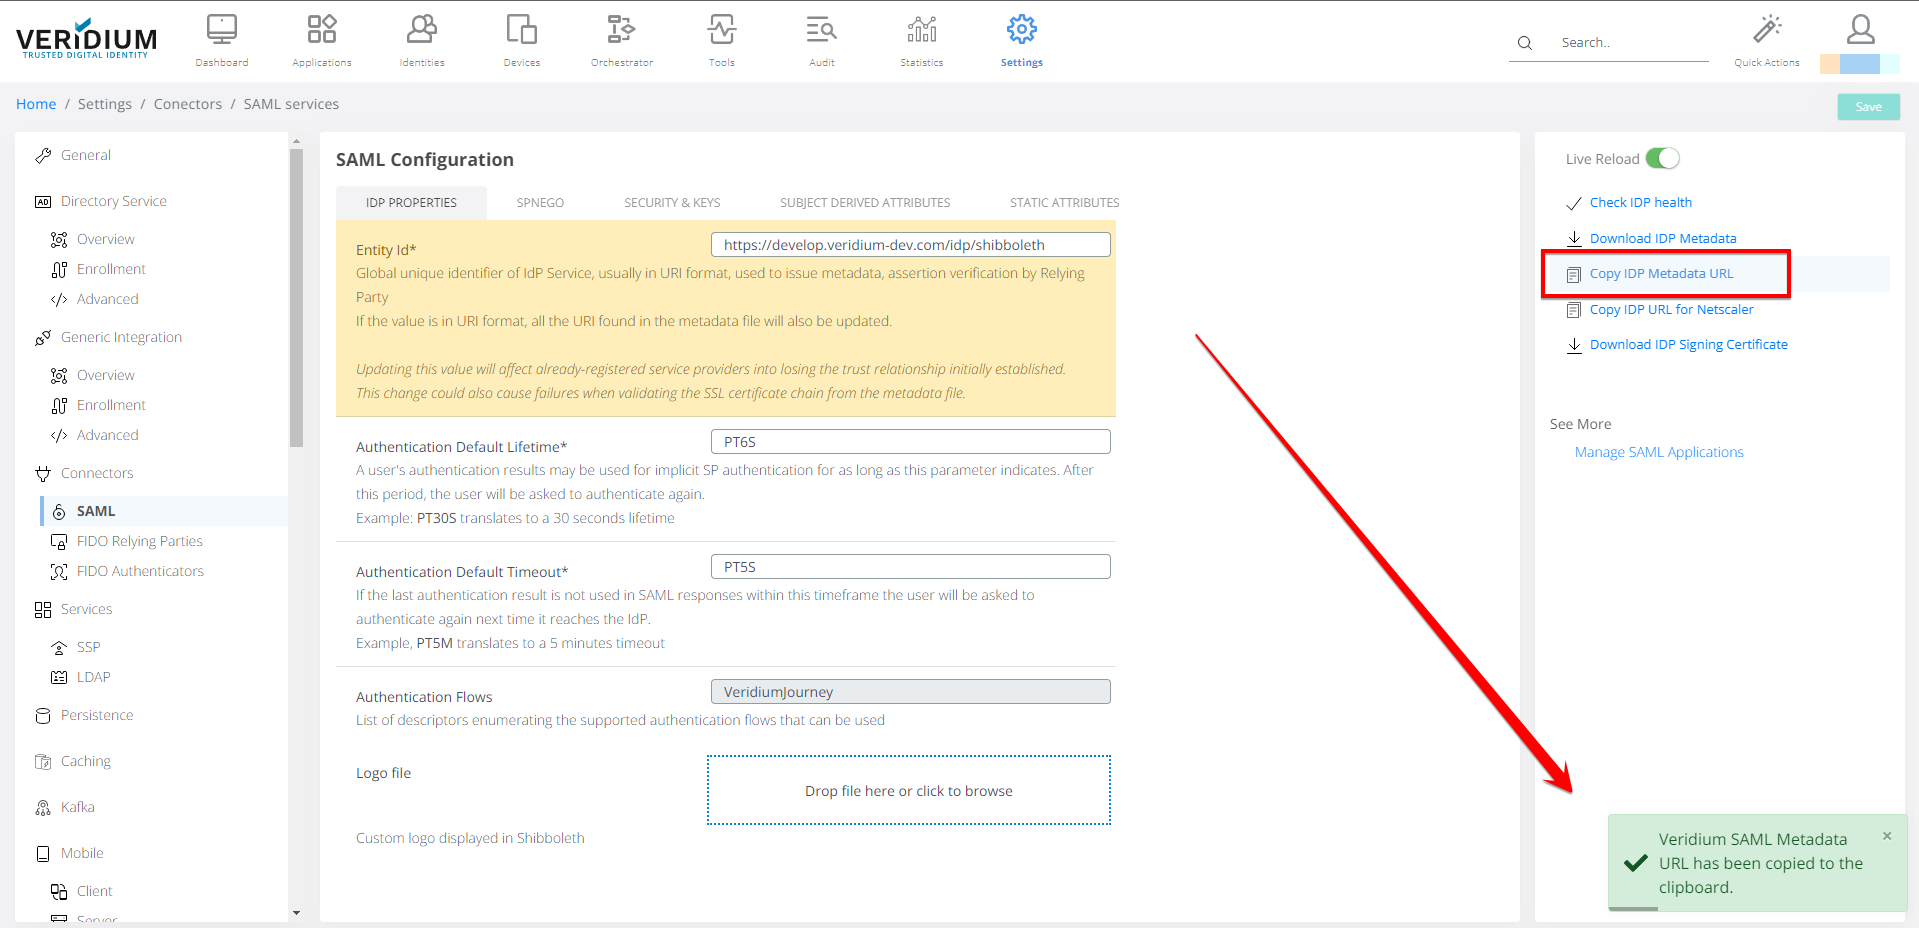Expand the Directory Service section in sidebar
1919x928 pixels.
113,201
